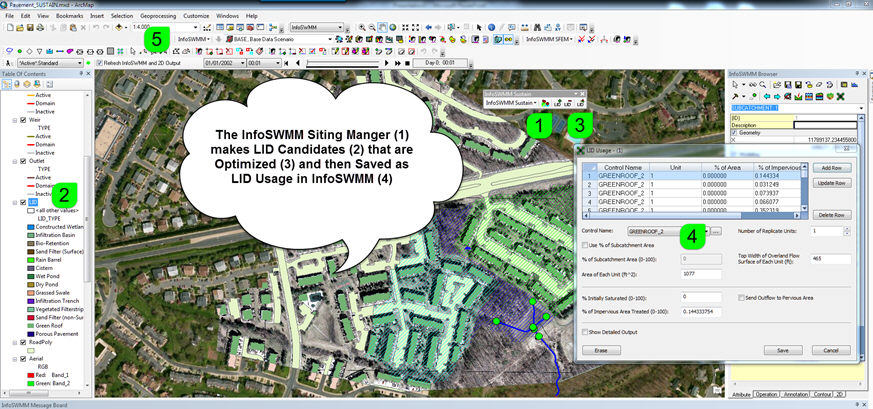Click the Save button in LID Usage
Image resolution: width=873 pixels, height=409 pixels.
[783, 350]
